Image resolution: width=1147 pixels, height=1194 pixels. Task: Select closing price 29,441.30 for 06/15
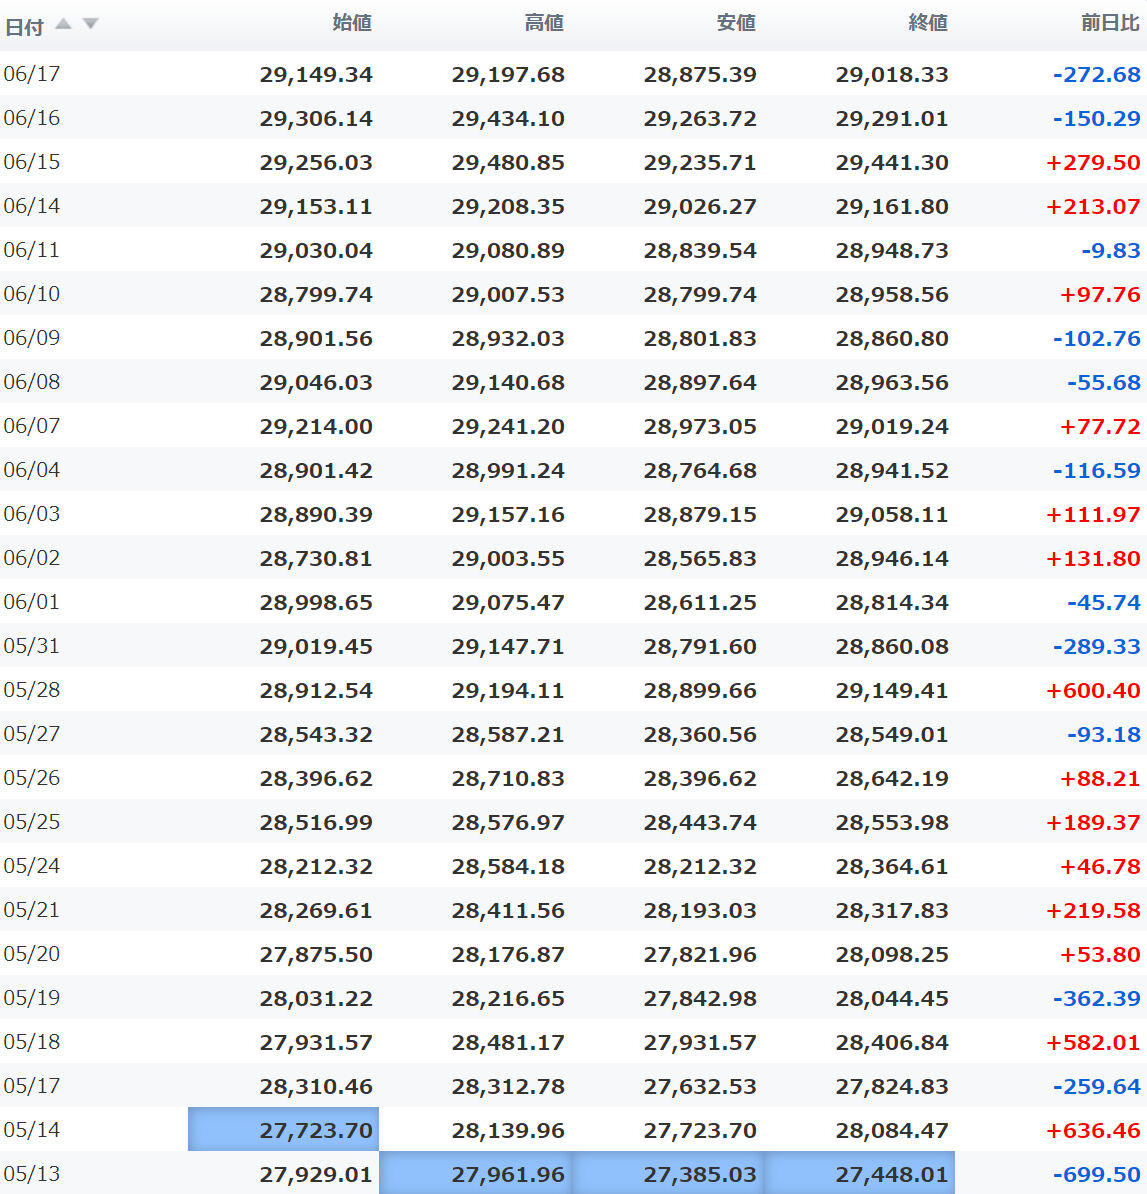click(892, 162)
